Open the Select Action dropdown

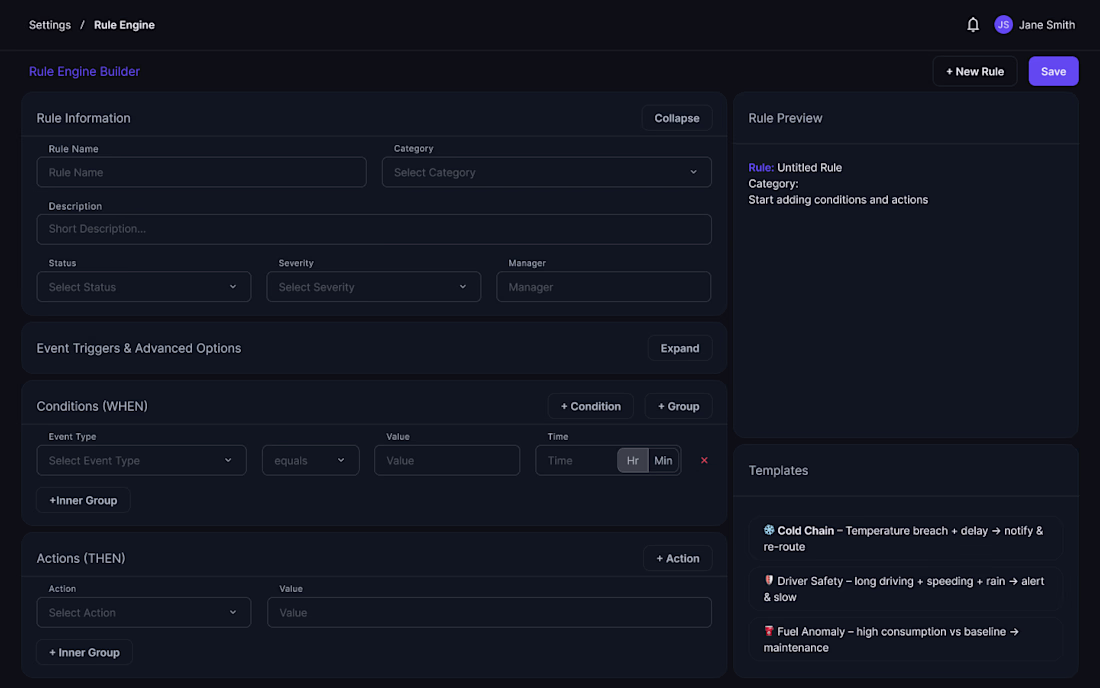coord(143,612)
